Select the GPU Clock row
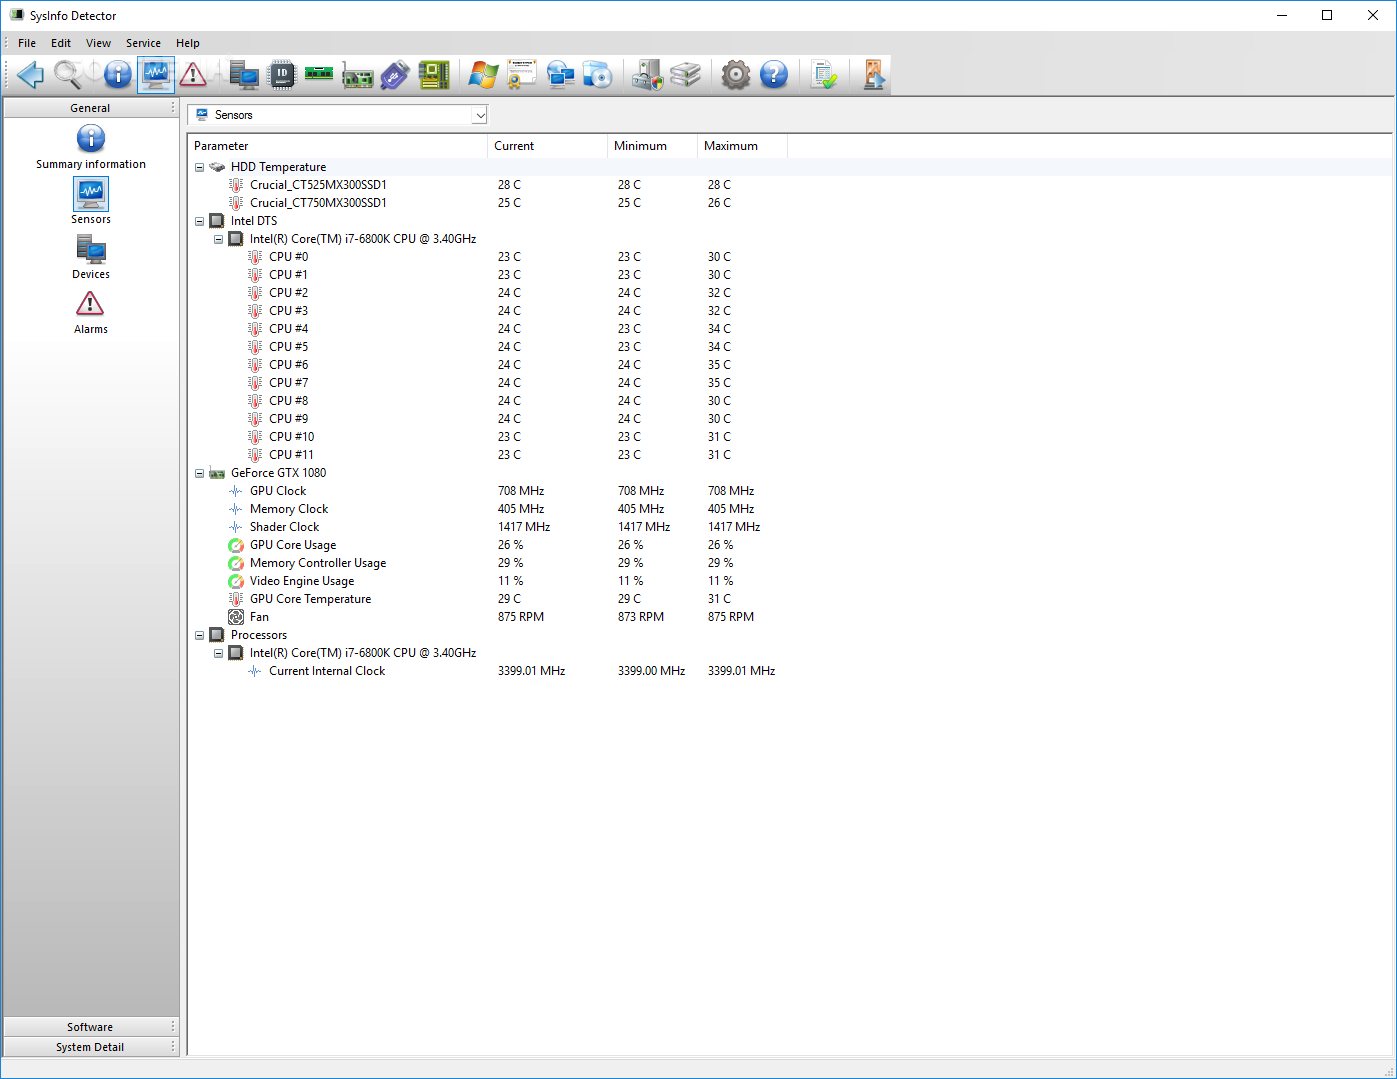Image resolution: width=1397 pixels, height=1079 pixels. point(790,491)
